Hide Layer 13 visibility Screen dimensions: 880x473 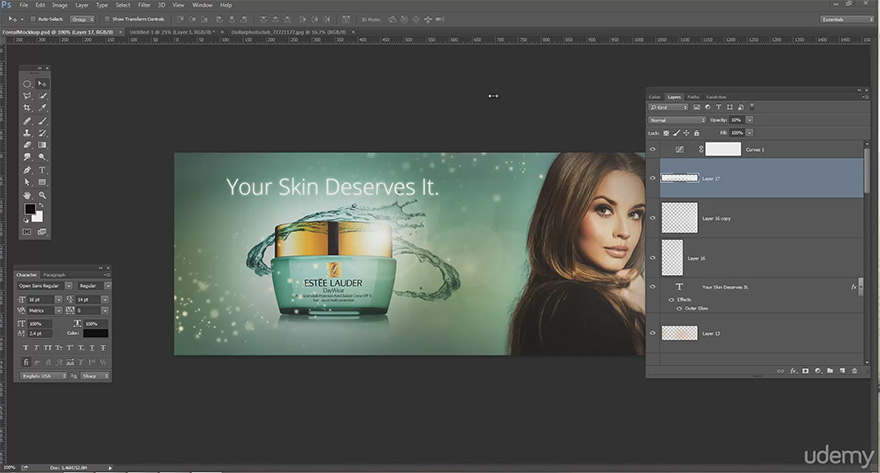(x=653, y=333)
